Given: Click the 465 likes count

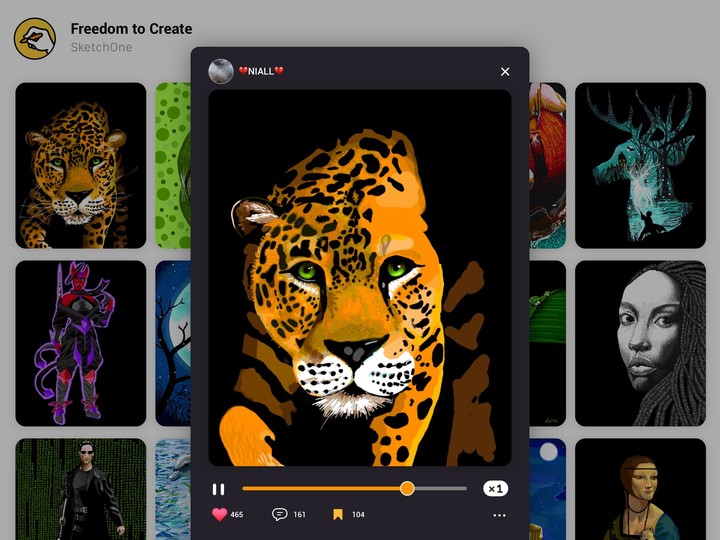Looking at the screenshot, I should 237,515.
